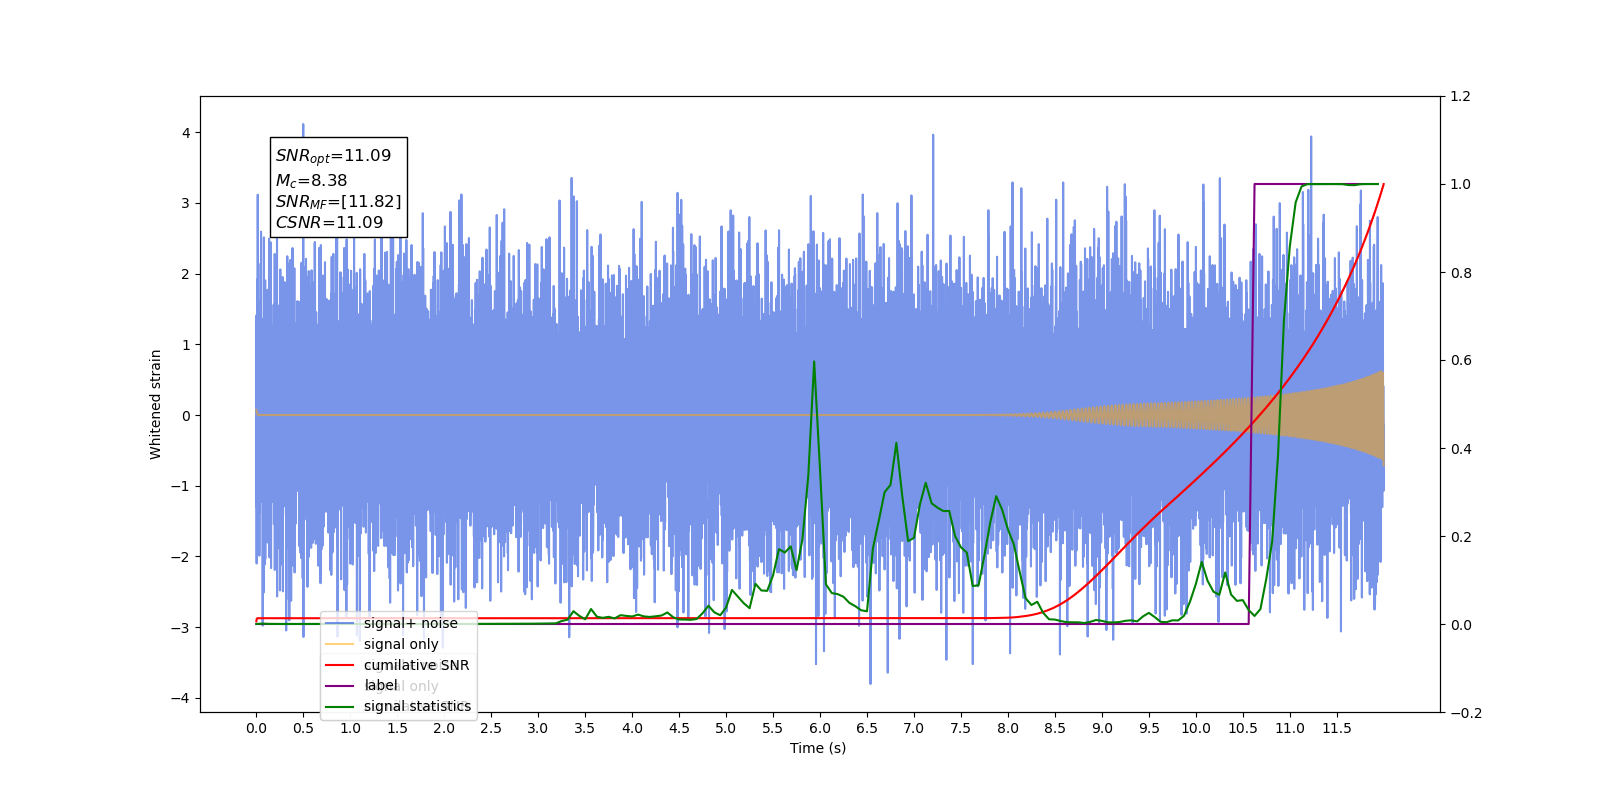Click the −2 tick label on left axis
Viewport: 1600px width, 800px height.
182,557
